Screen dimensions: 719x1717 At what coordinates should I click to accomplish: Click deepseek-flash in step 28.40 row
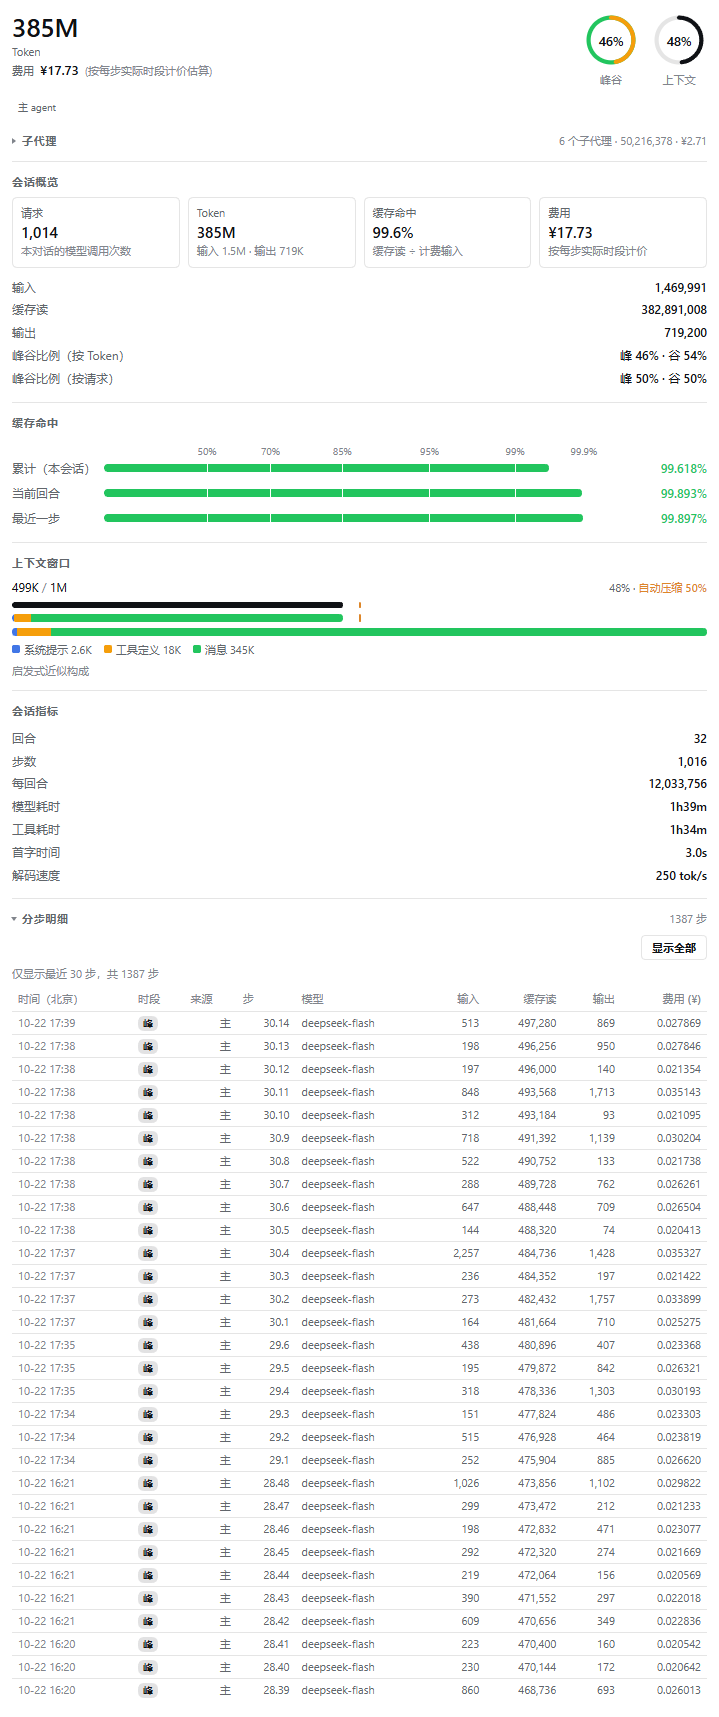click(x=338, y=1667)
